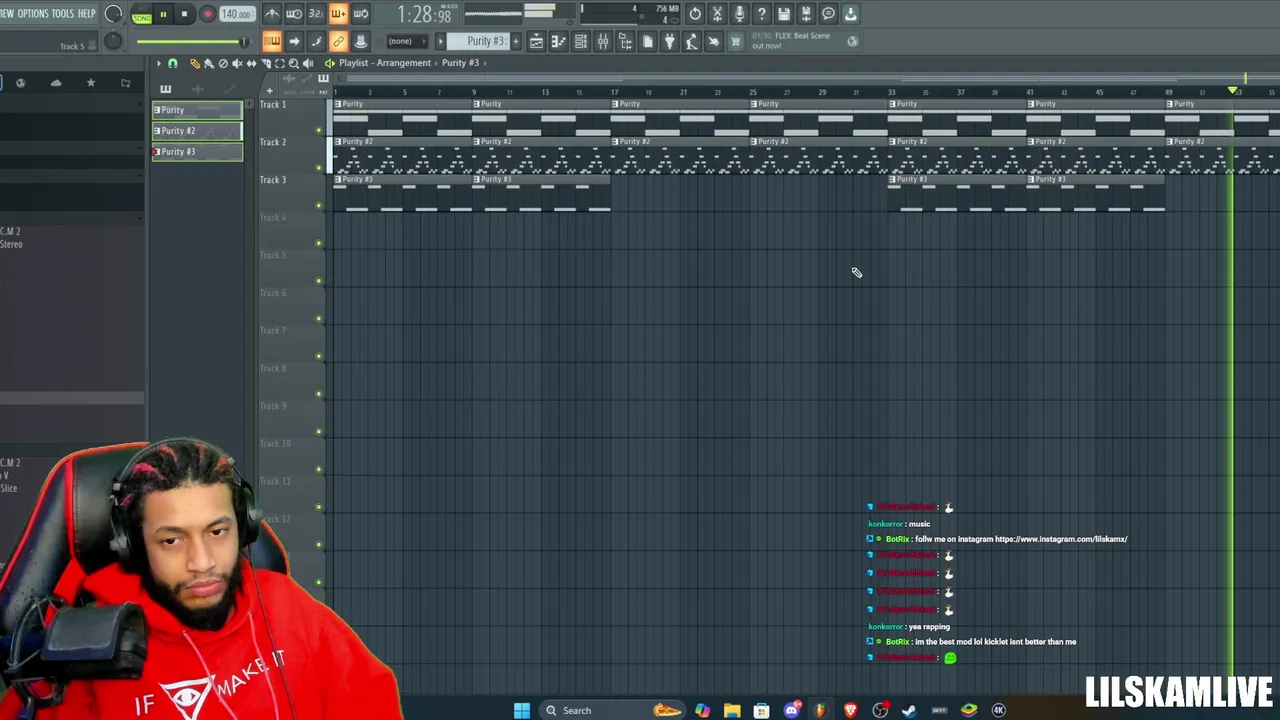Open the Channel rack icon
Screen dimensions: 1280x720
pos(580,41)
